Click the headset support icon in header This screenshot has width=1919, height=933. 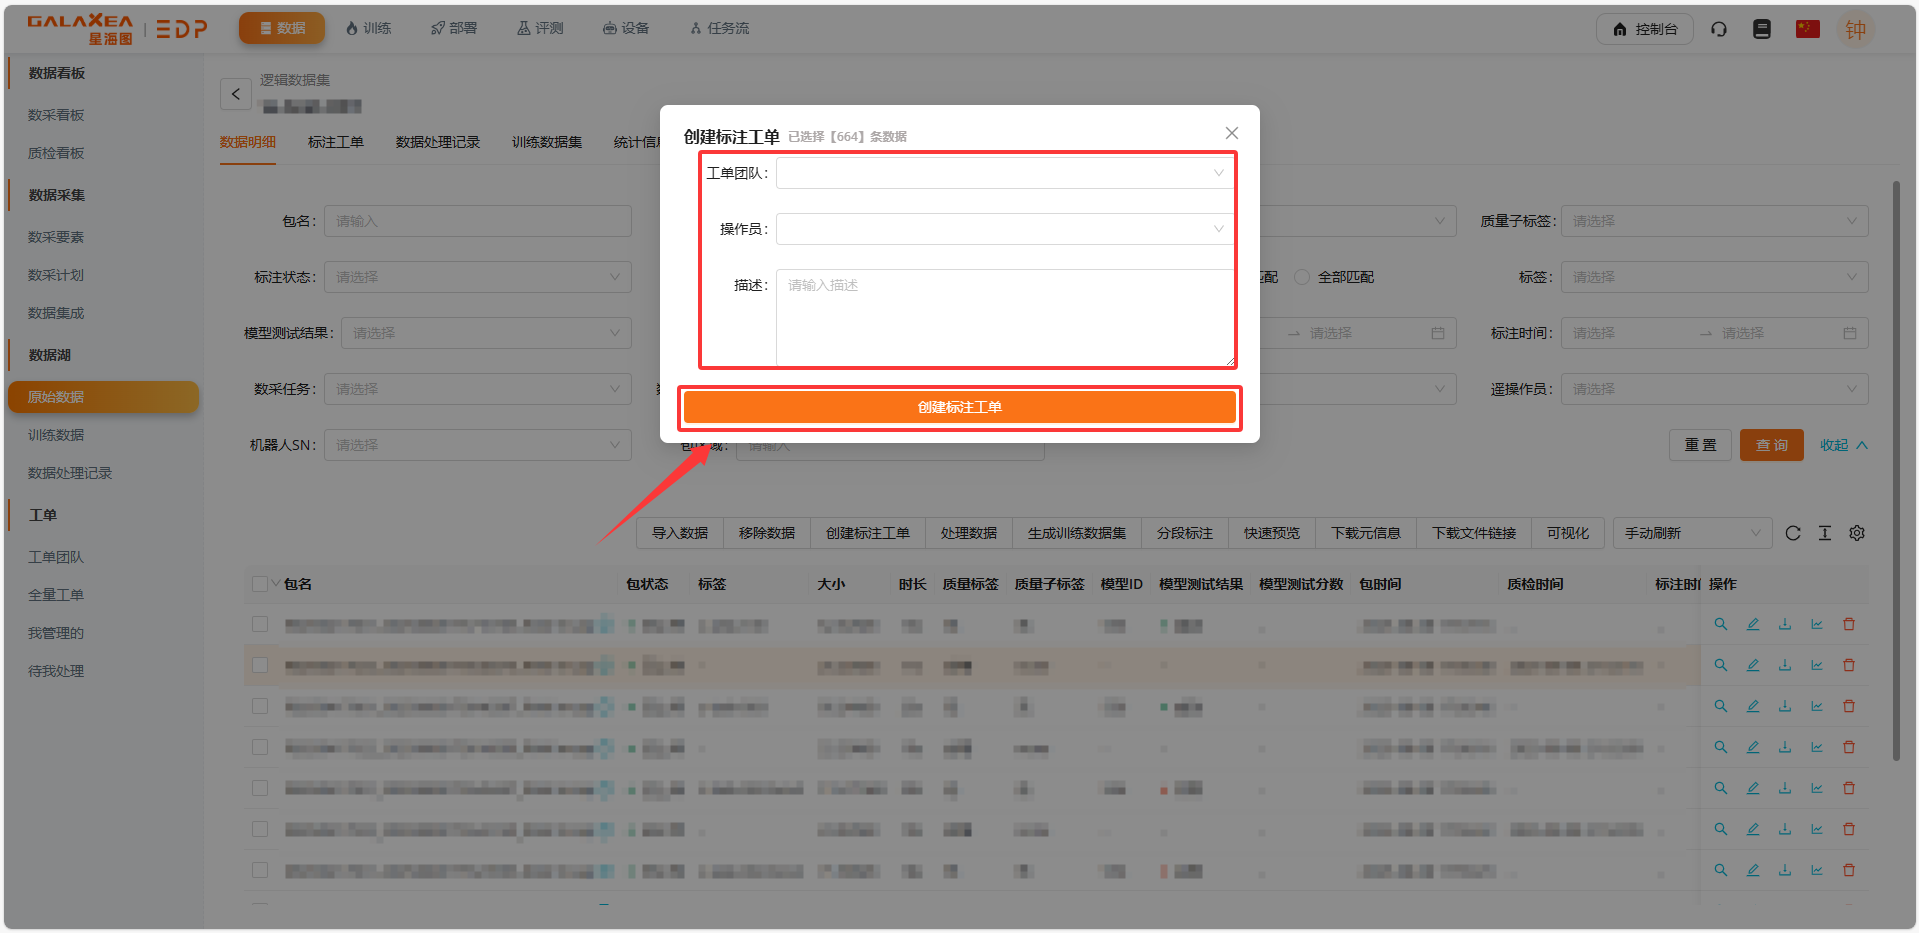point(1719,29)
